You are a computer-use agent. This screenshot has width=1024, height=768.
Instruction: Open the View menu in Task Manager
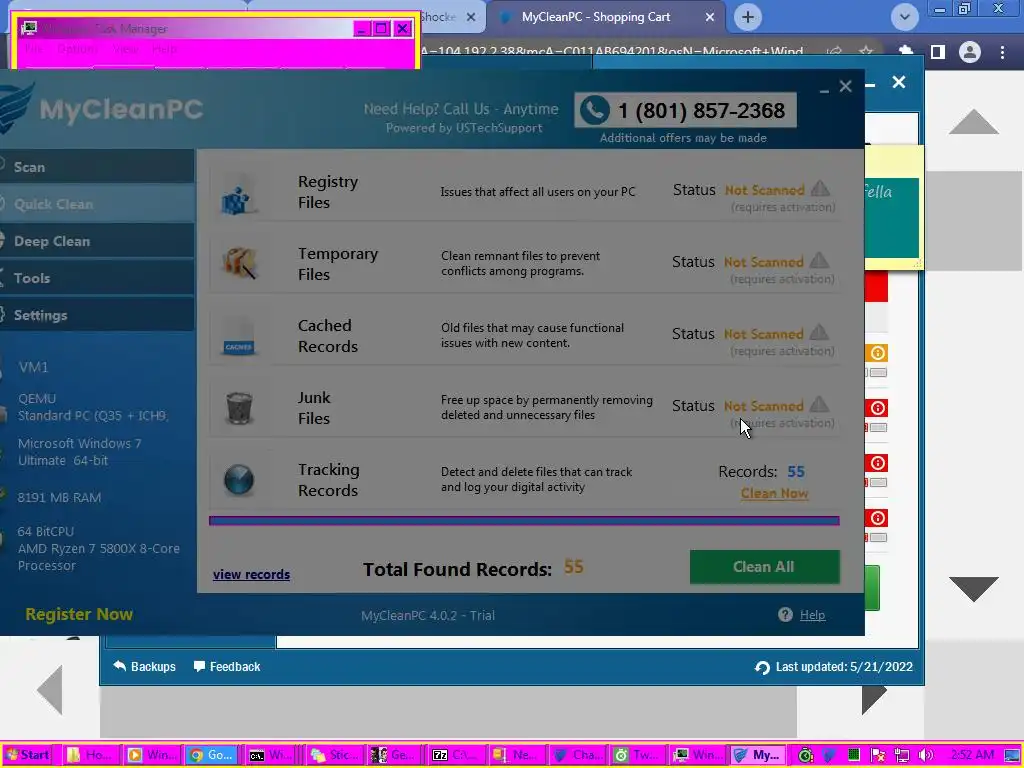tap(125, 49)
